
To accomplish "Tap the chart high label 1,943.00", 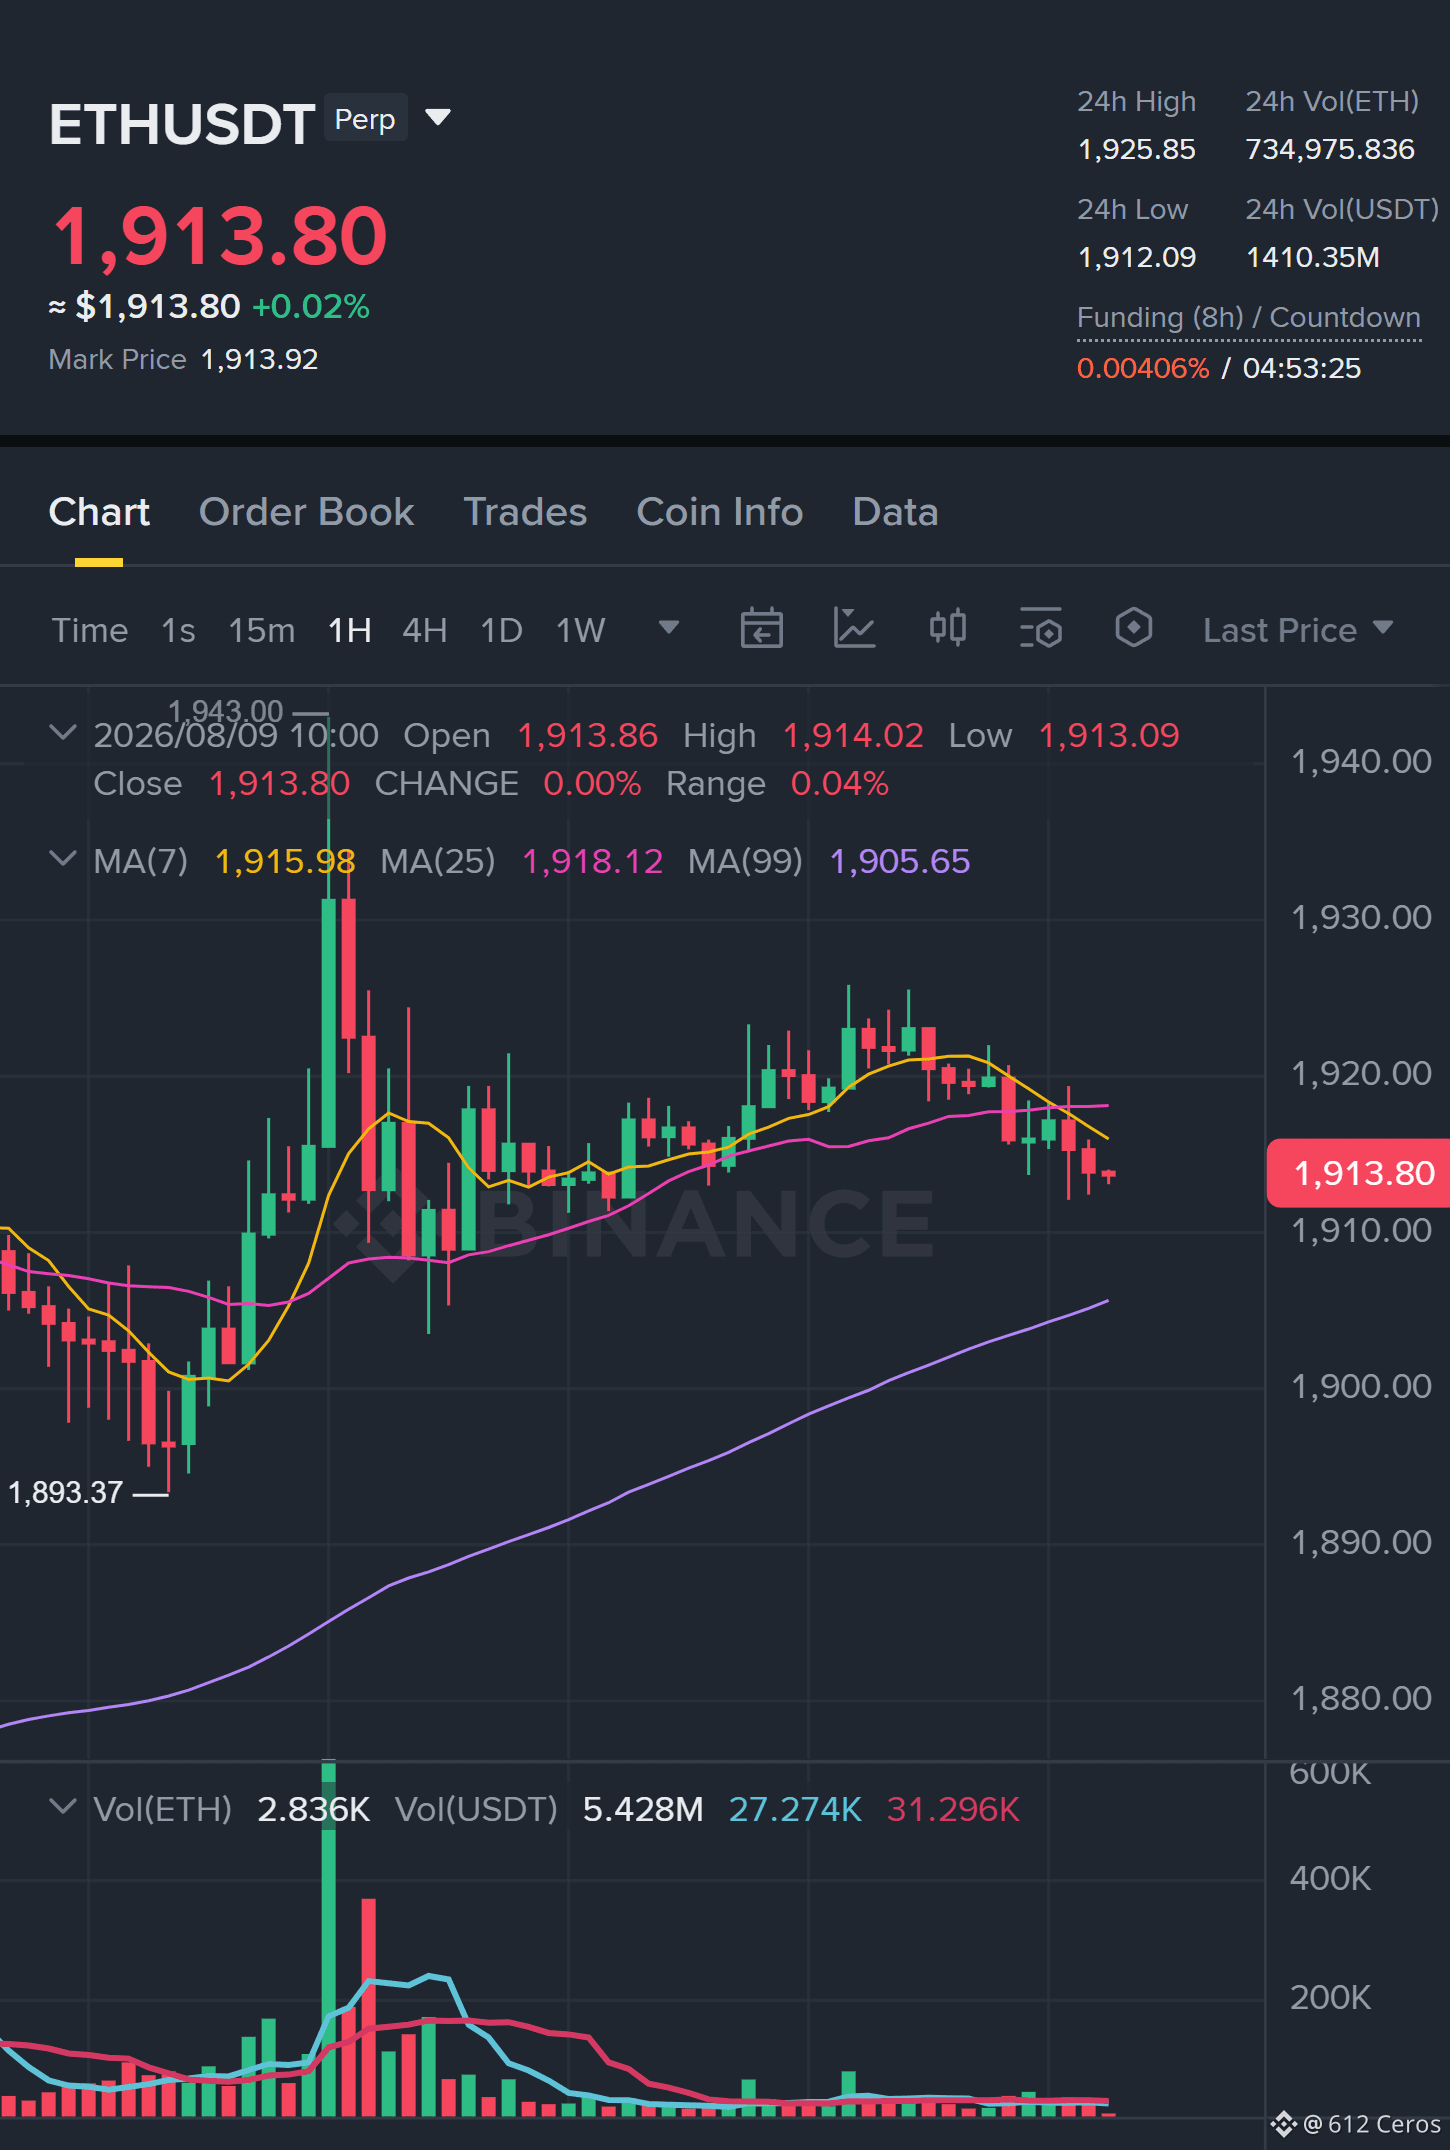I will pyautogui.click(x=226, y=711).
